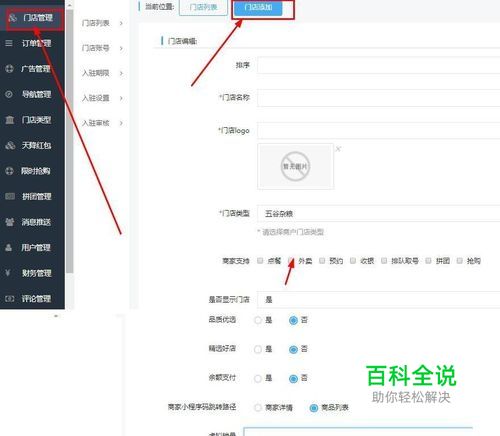The height and width of the screenshot is (436, 500).
Task: Select 否 for 品质优选
Action: [293, 320]
